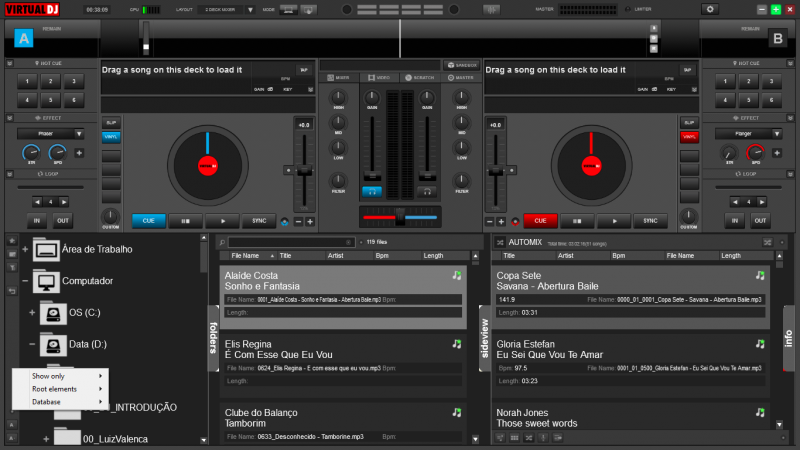Click the browser search field
The width and height of the screenshot is (800, 450).
290,242
